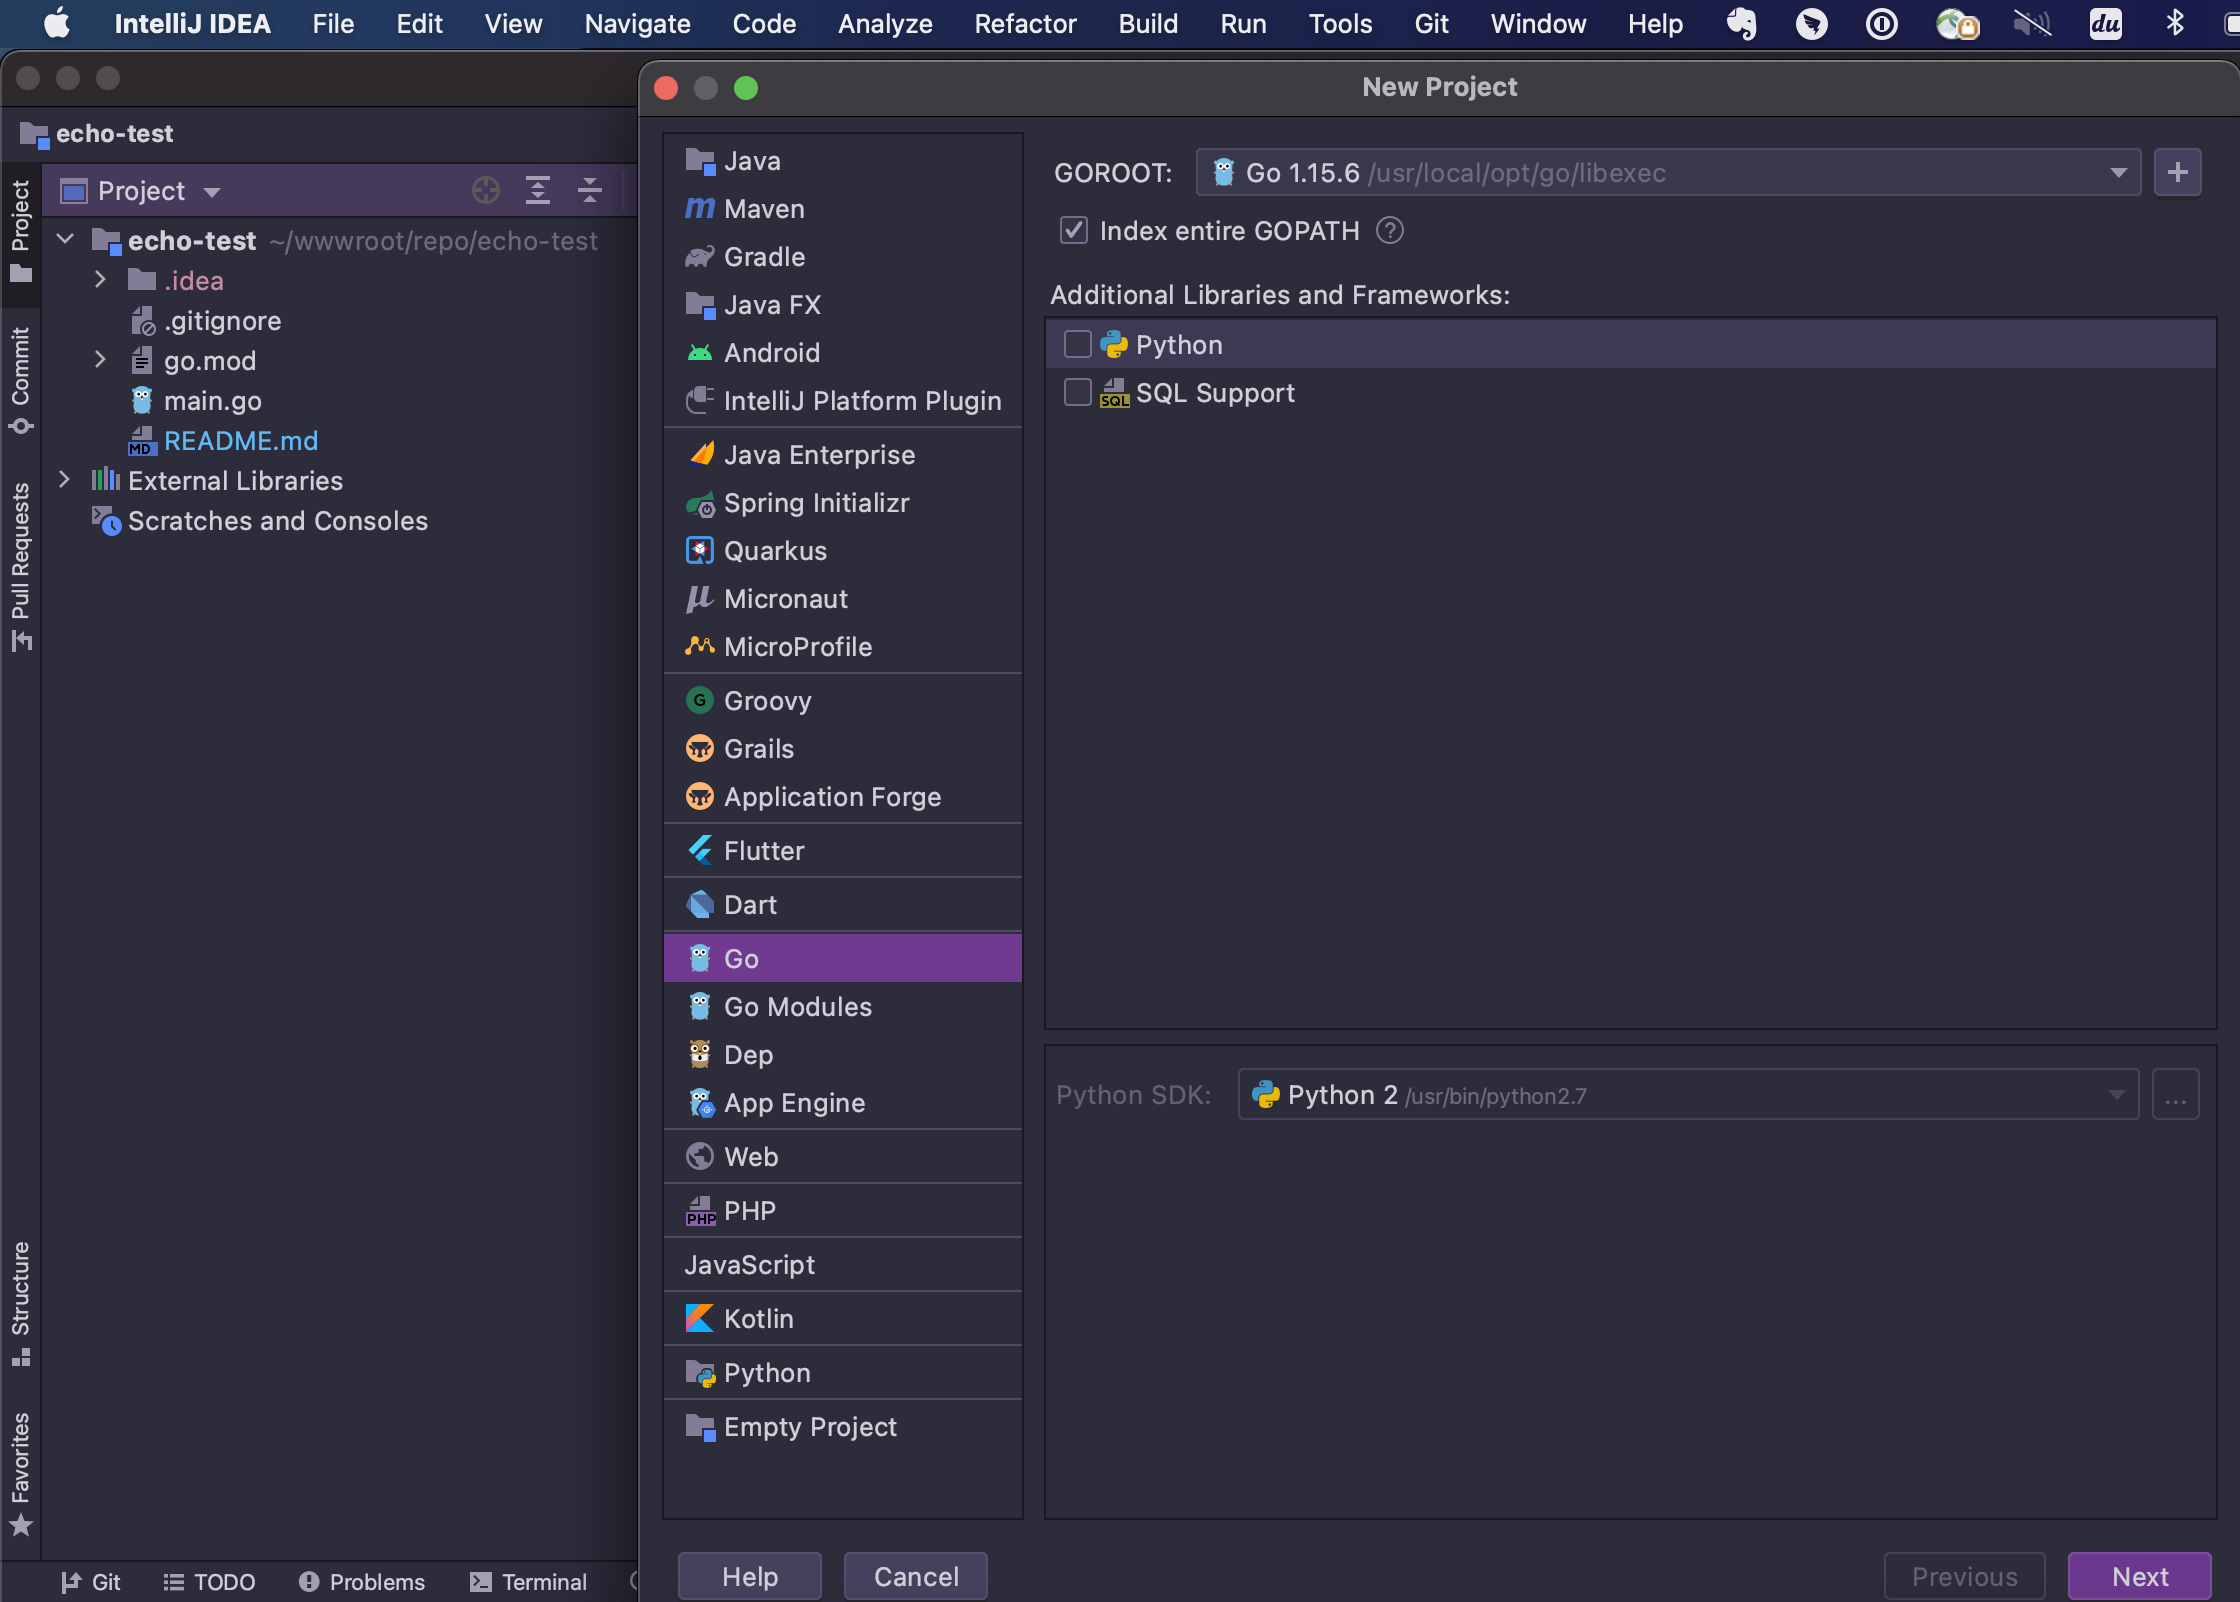Open the File menu
2240x1602 pixels.
[x=333, y=24]
